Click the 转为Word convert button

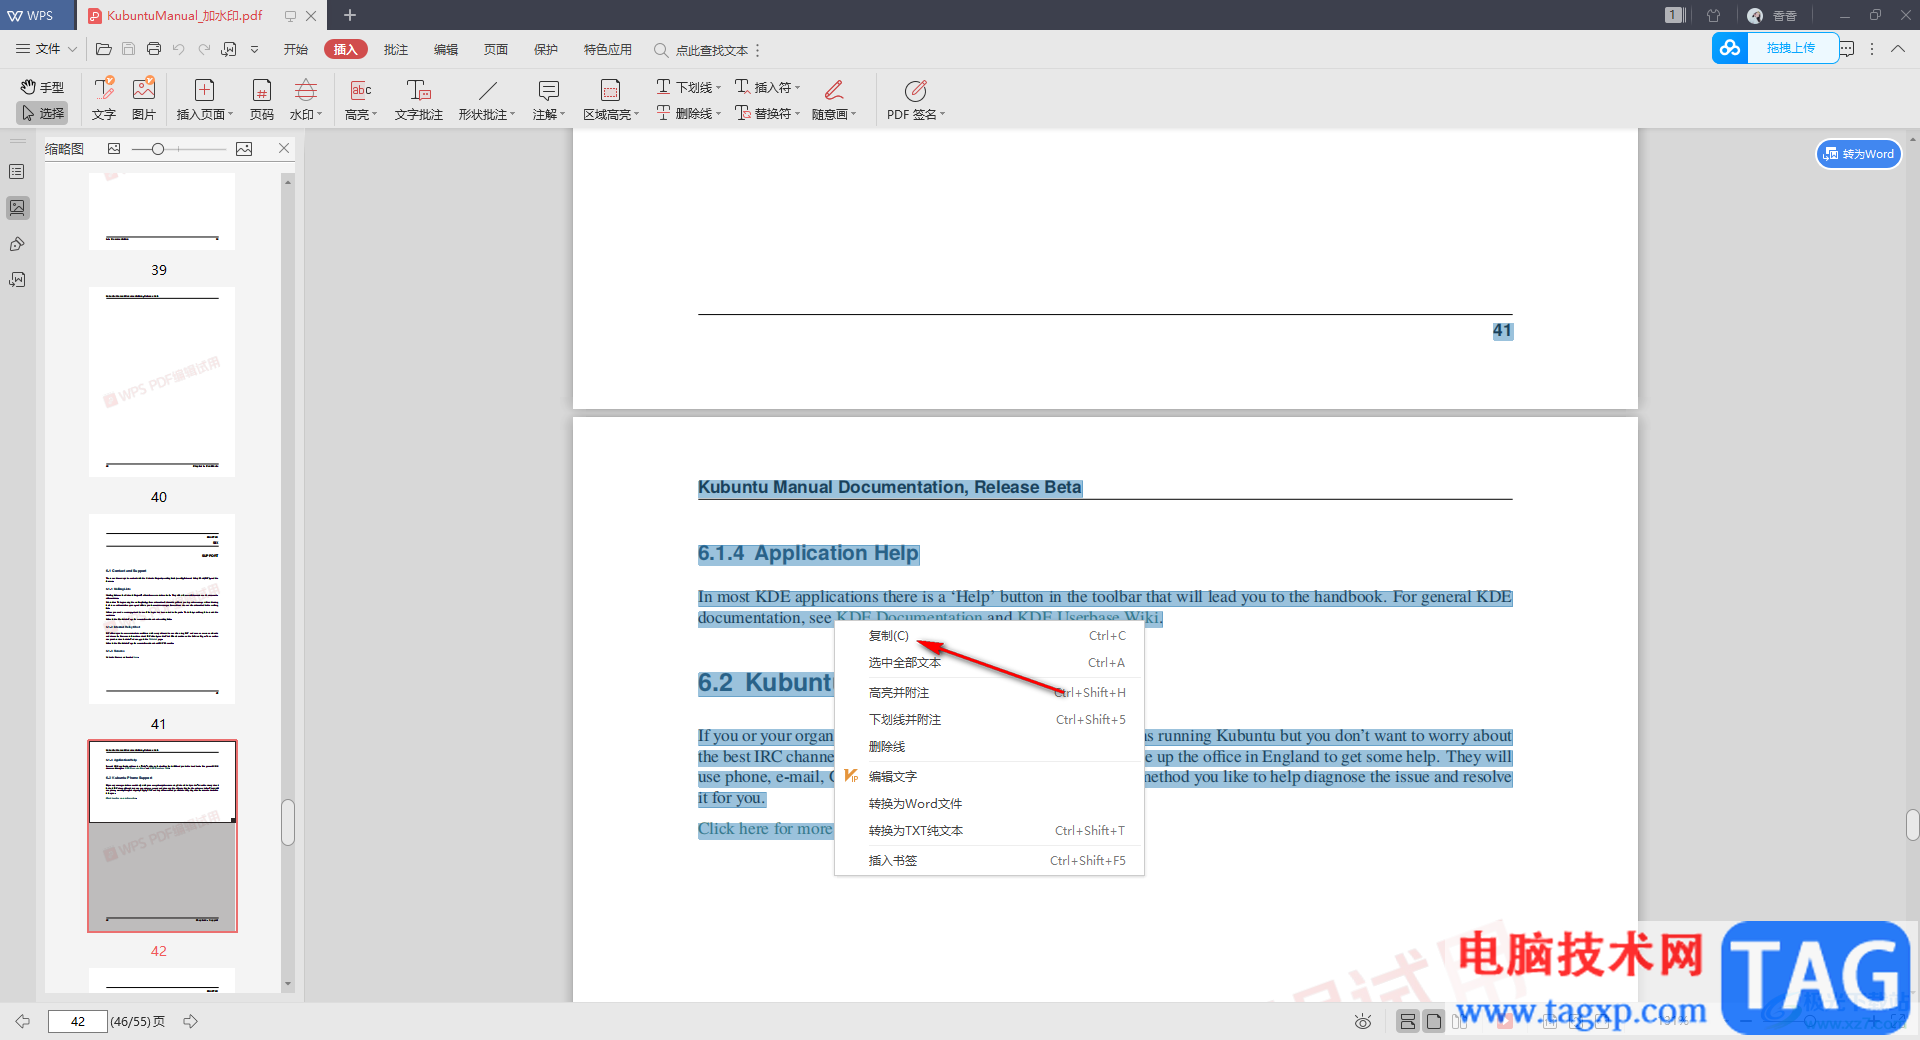coord(1859,154)
